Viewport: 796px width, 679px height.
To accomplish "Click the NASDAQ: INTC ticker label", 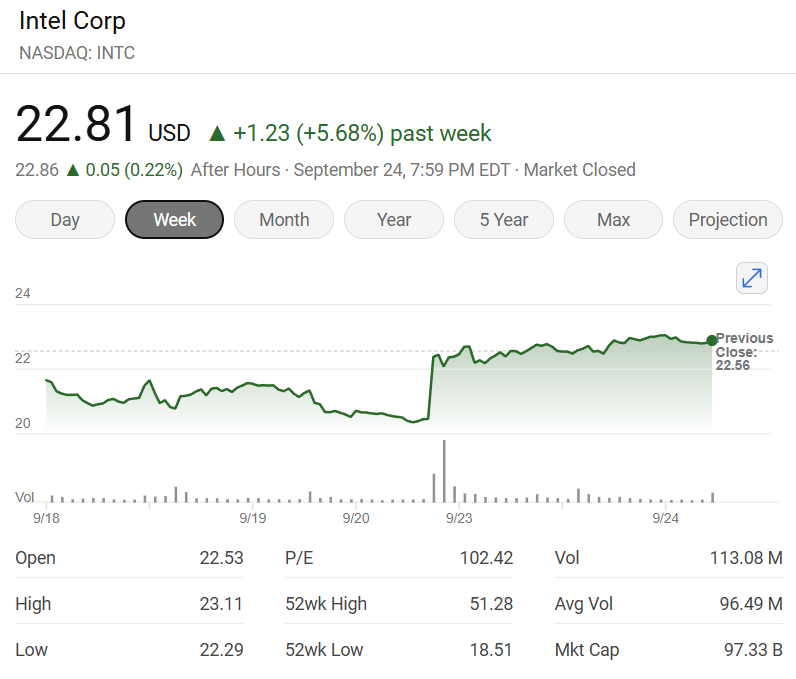I will pyautogui.click(x=77, y=53).
